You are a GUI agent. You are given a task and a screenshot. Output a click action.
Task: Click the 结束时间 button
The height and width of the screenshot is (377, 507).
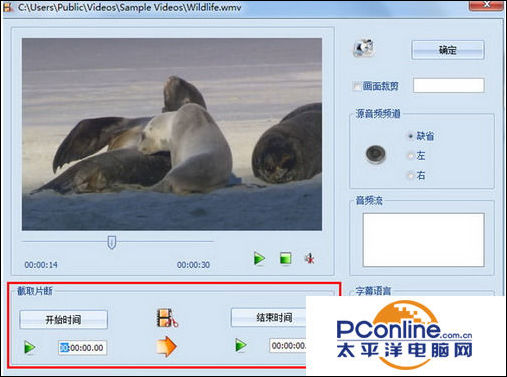[269, 318]
